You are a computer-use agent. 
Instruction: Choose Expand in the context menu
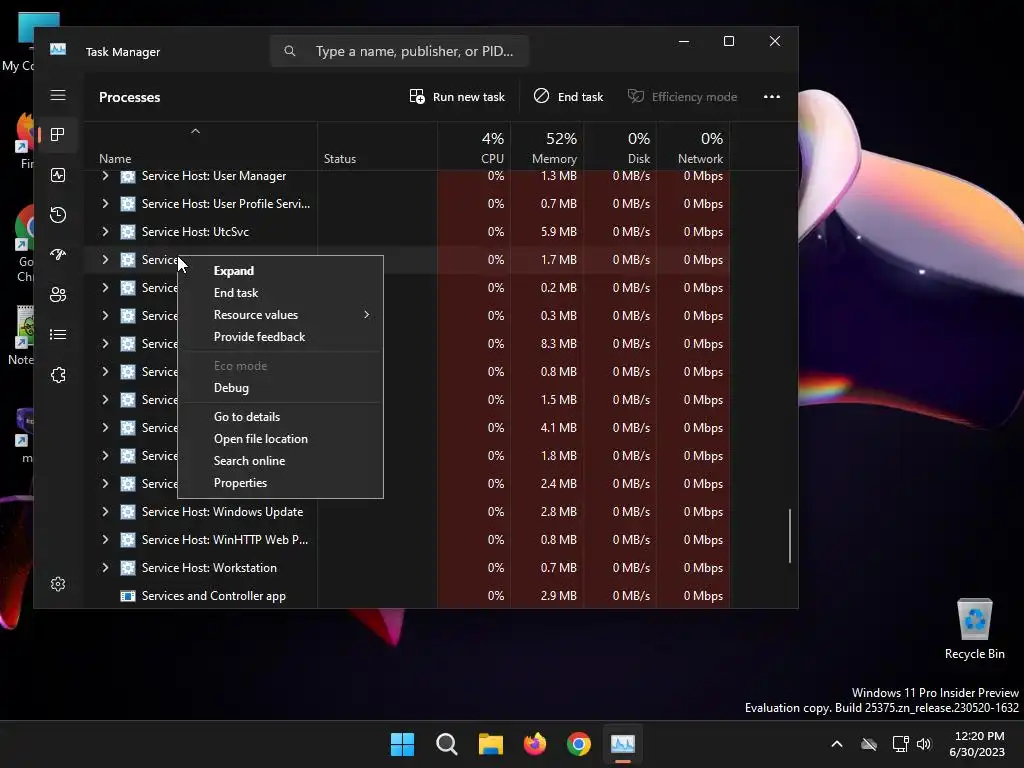(280, 271)
